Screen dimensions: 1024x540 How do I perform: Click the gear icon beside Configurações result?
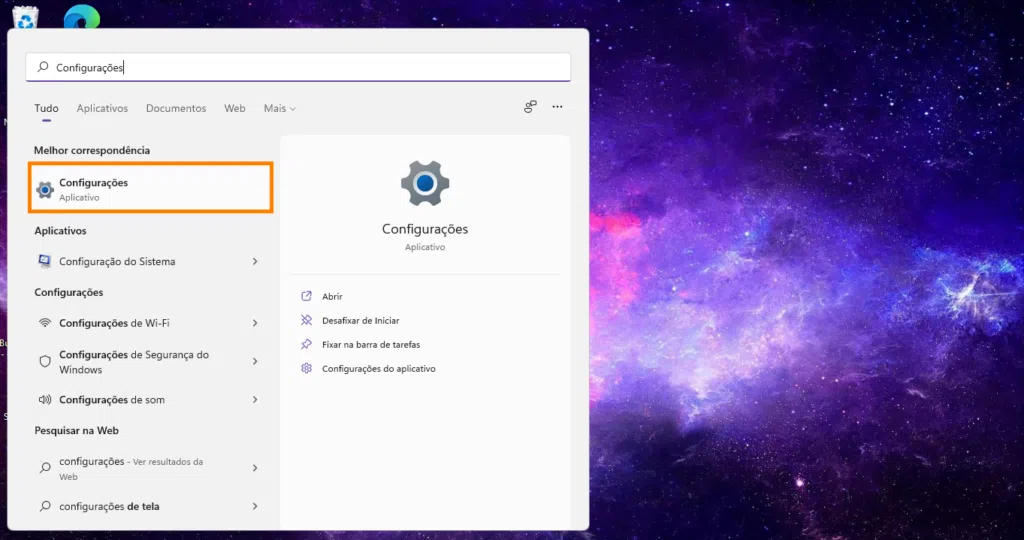(45, 190)
